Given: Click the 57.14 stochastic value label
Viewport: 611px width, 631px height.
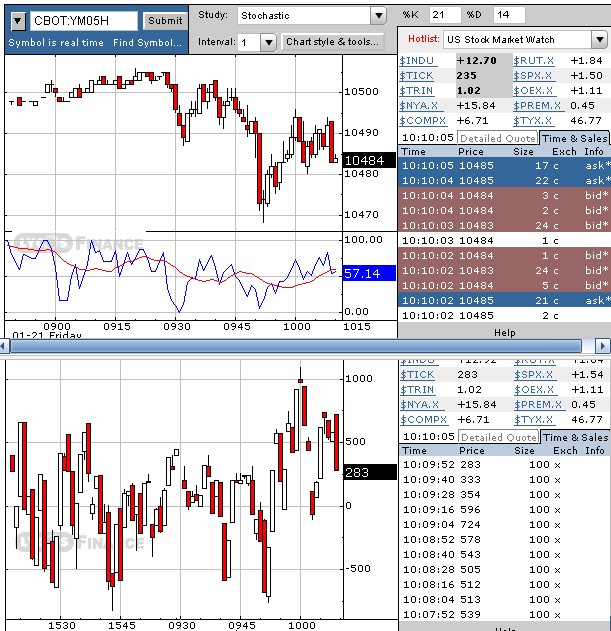Looking at the screenshot, I should coord(369,273).
